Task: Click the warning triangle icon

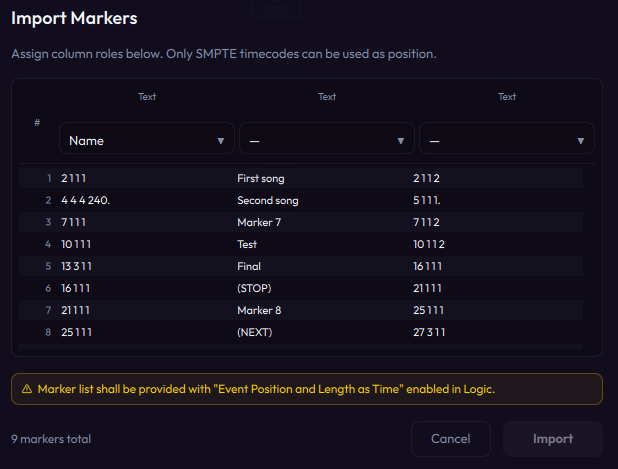Action: pos(27,389)
